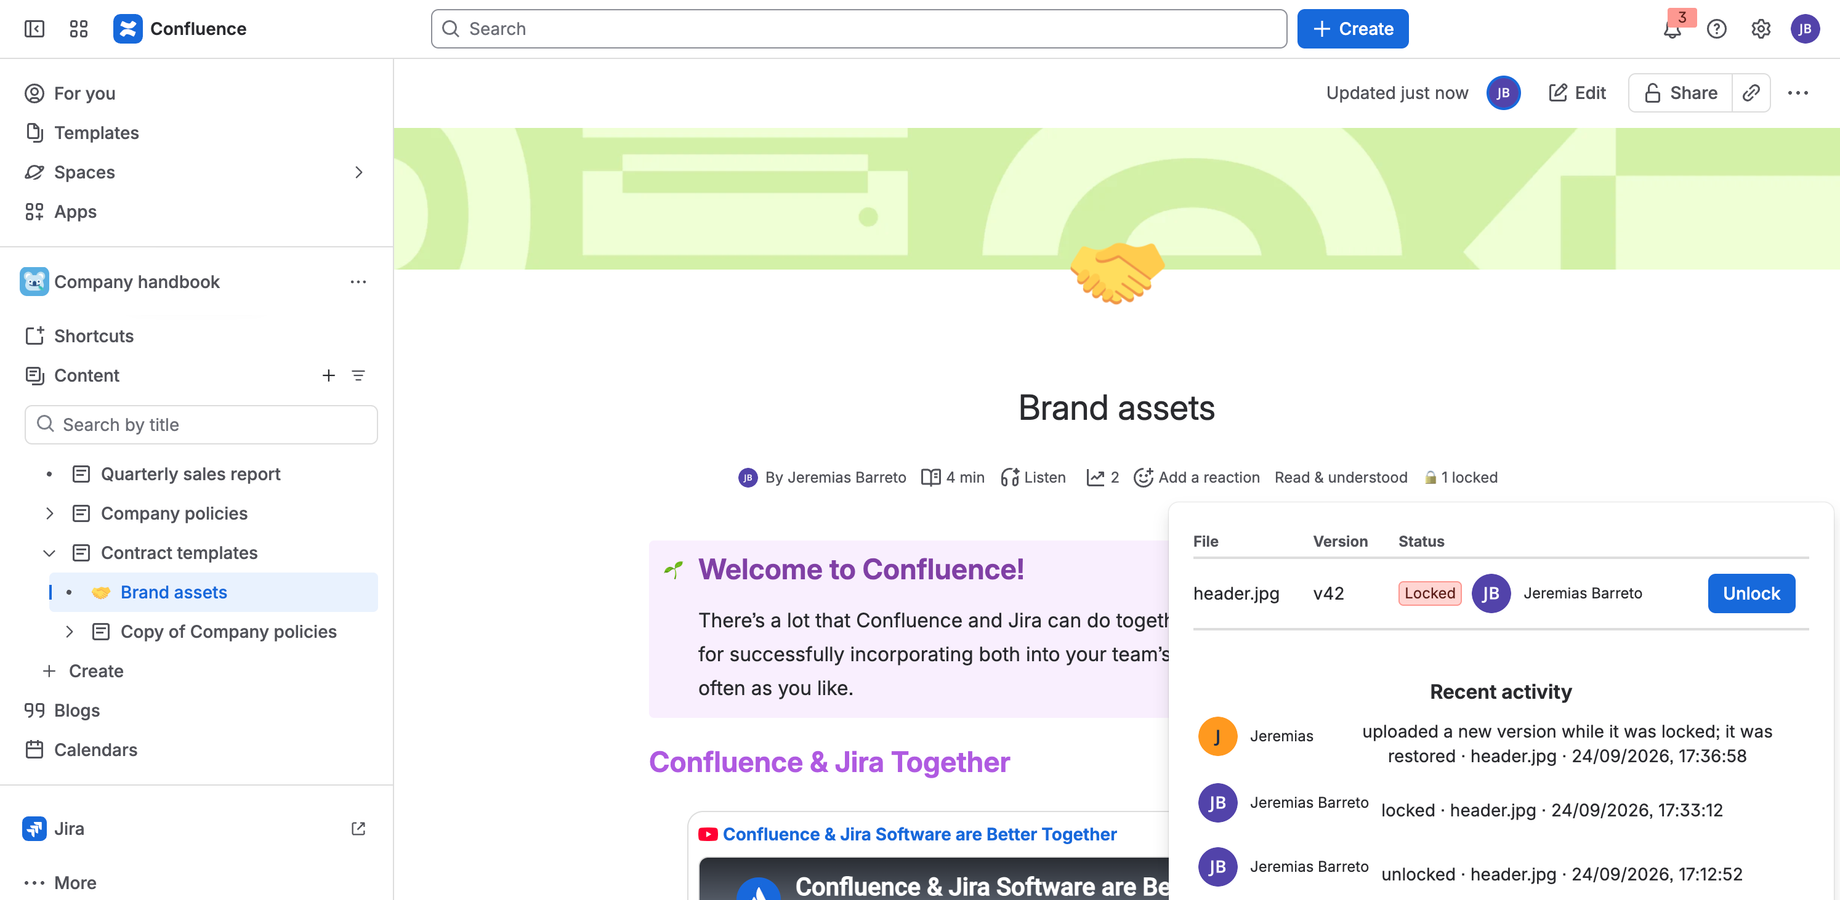Click the Confluence logo
This screenshot has height=900, width=1840.
point(180,29)
